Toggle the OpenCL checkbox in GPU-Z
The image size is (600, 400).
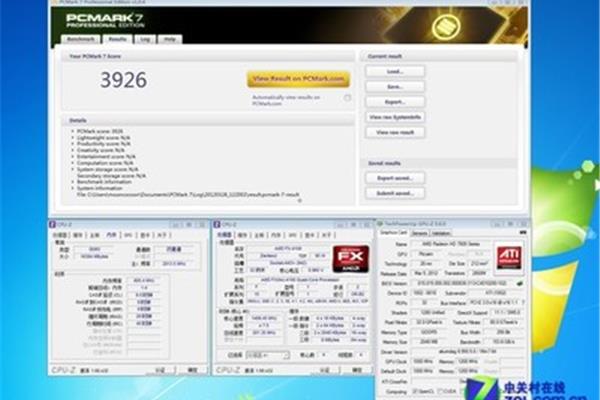pos(415,391)
